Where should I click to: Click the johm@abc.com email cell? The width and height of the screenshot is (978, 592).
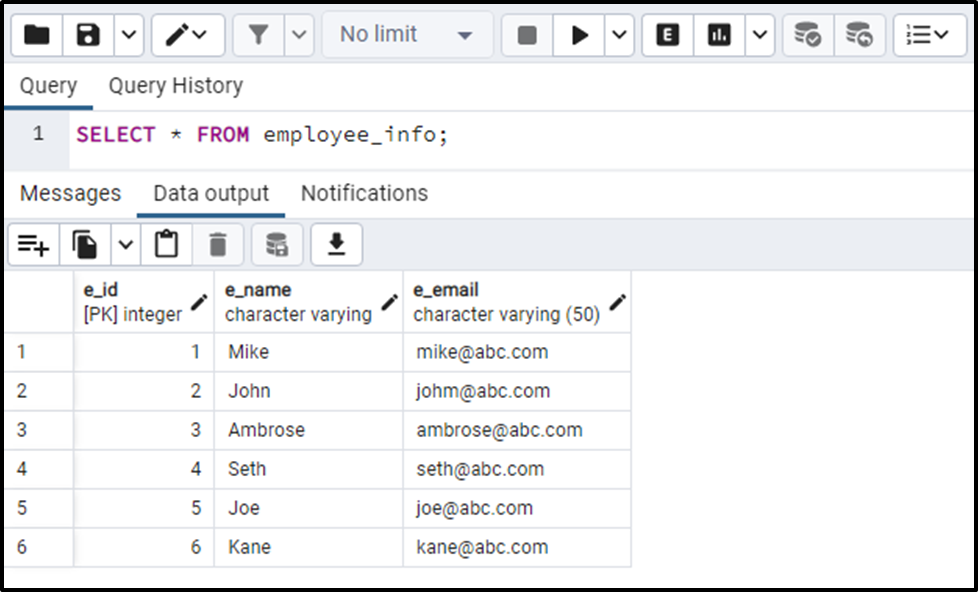pos(517,391)
